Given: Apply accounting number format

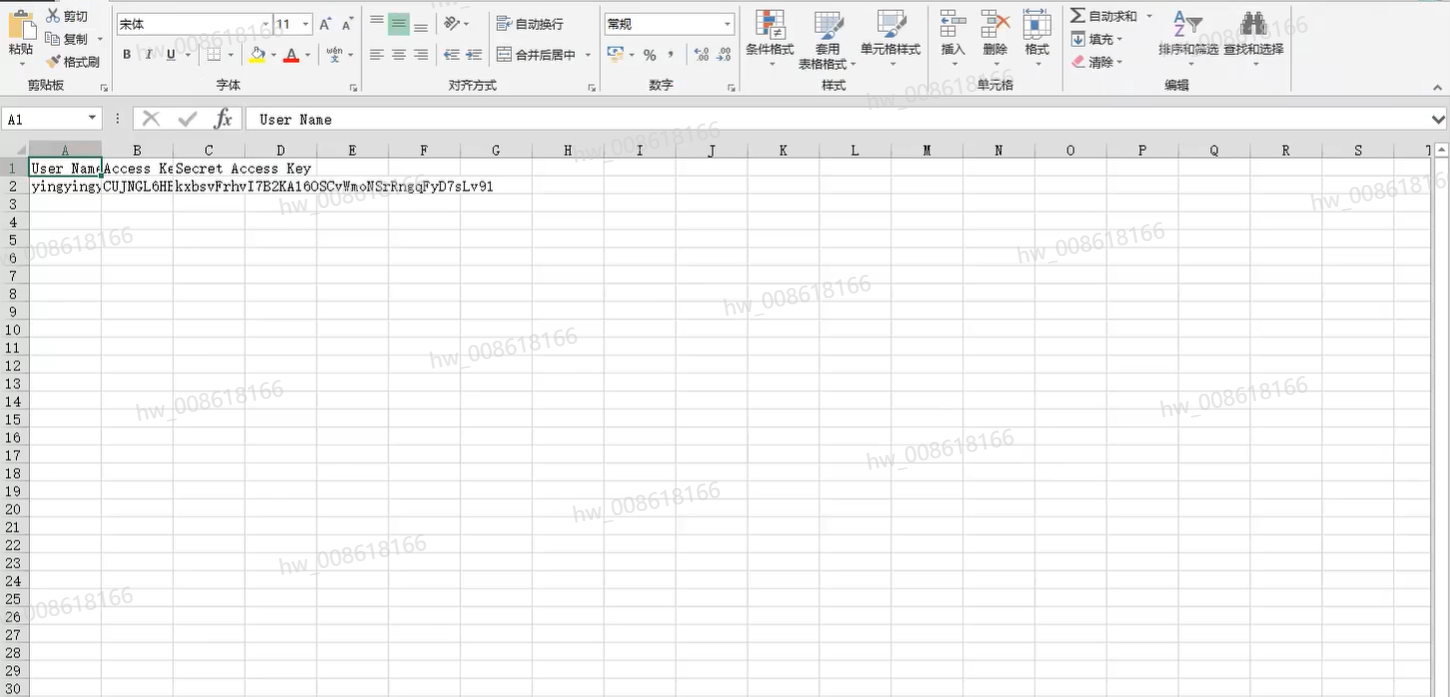Looking at the screenshot, I should coord(616,55).
